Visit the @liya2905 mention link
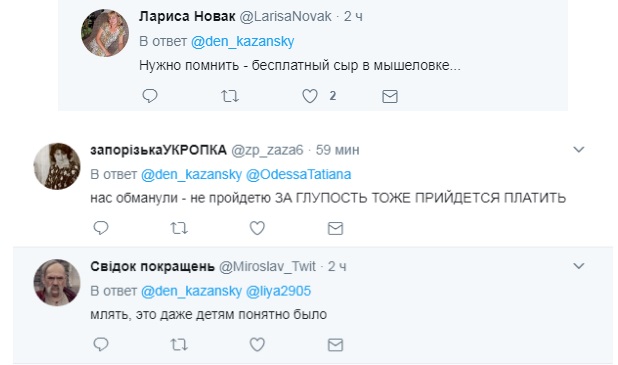618x365 pixels. (278, 291)
